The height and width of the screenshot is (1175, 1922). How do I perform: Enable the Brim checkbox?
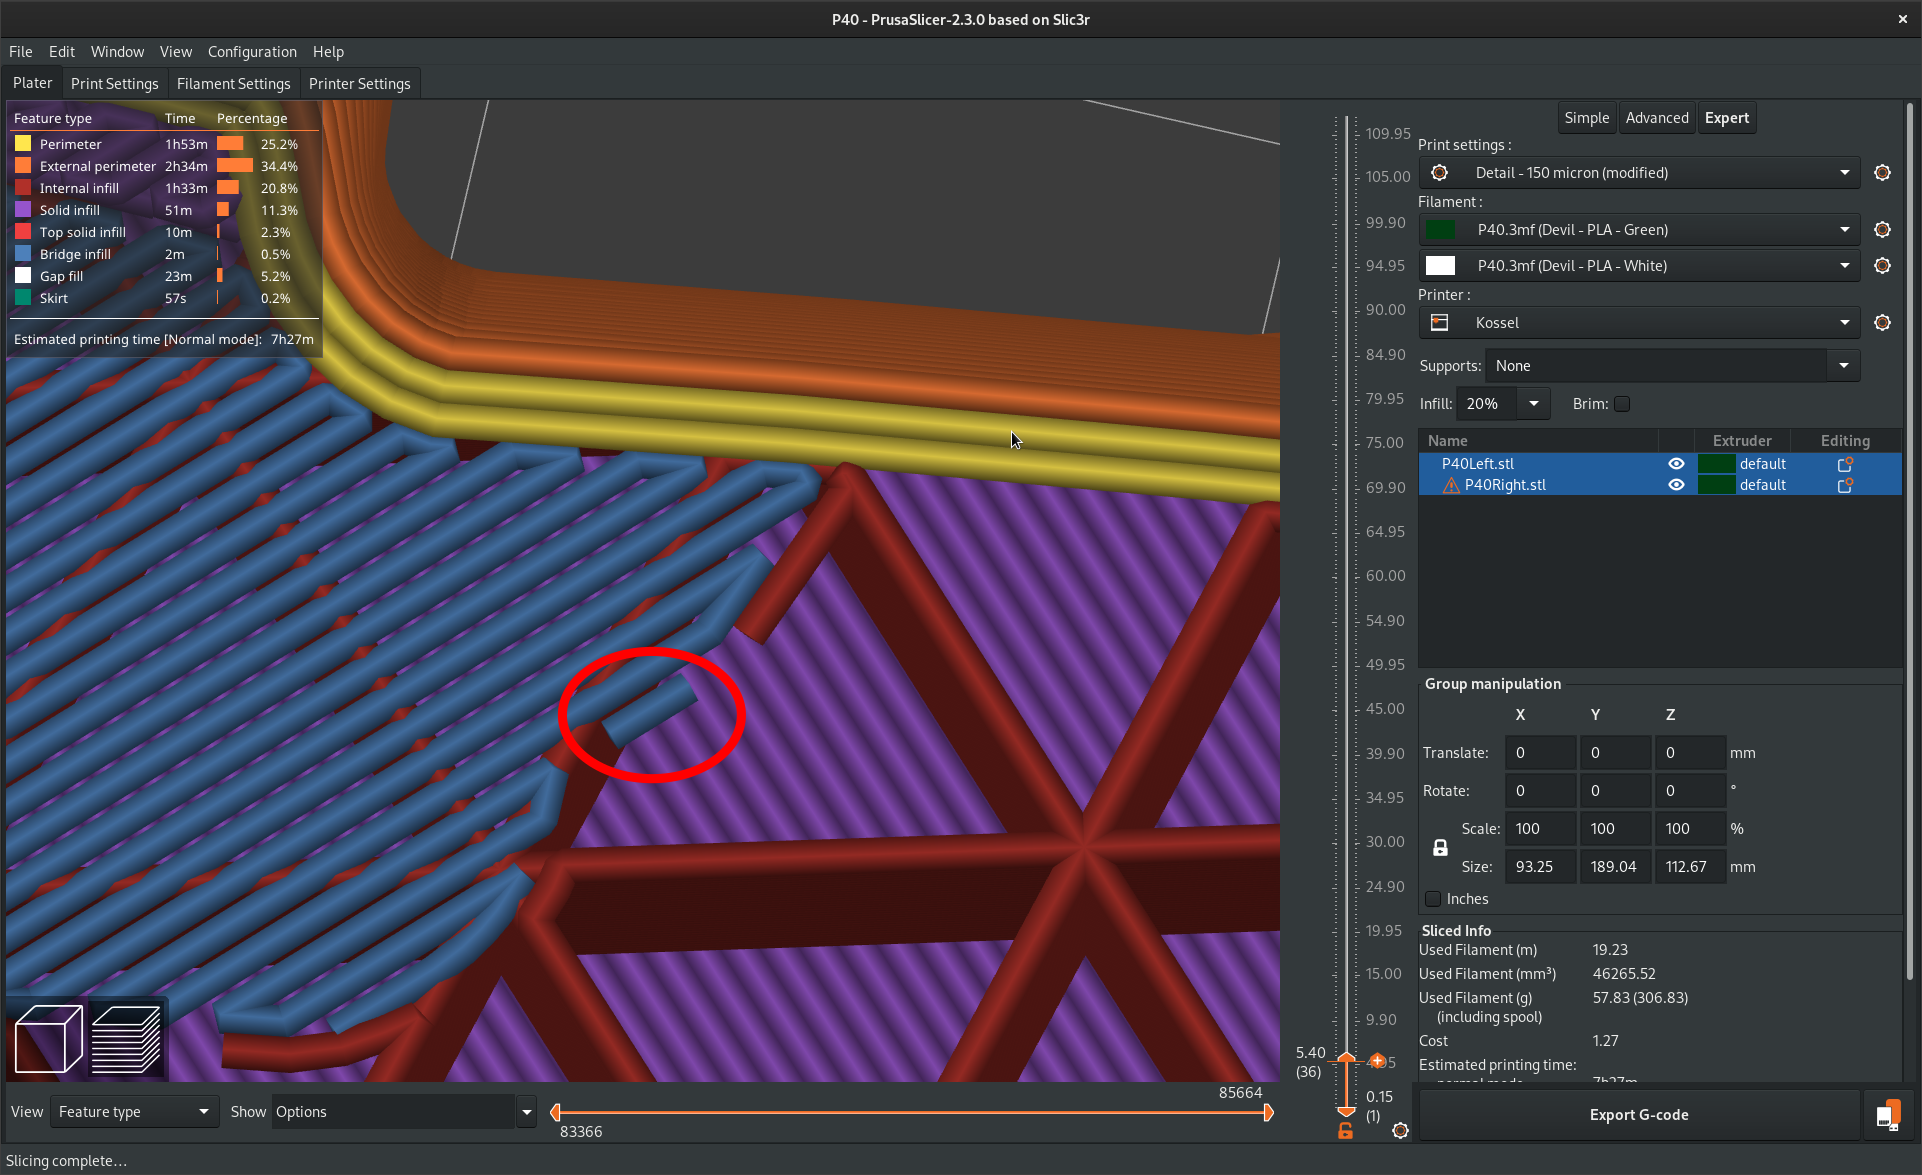click(x=1622, y=404)
